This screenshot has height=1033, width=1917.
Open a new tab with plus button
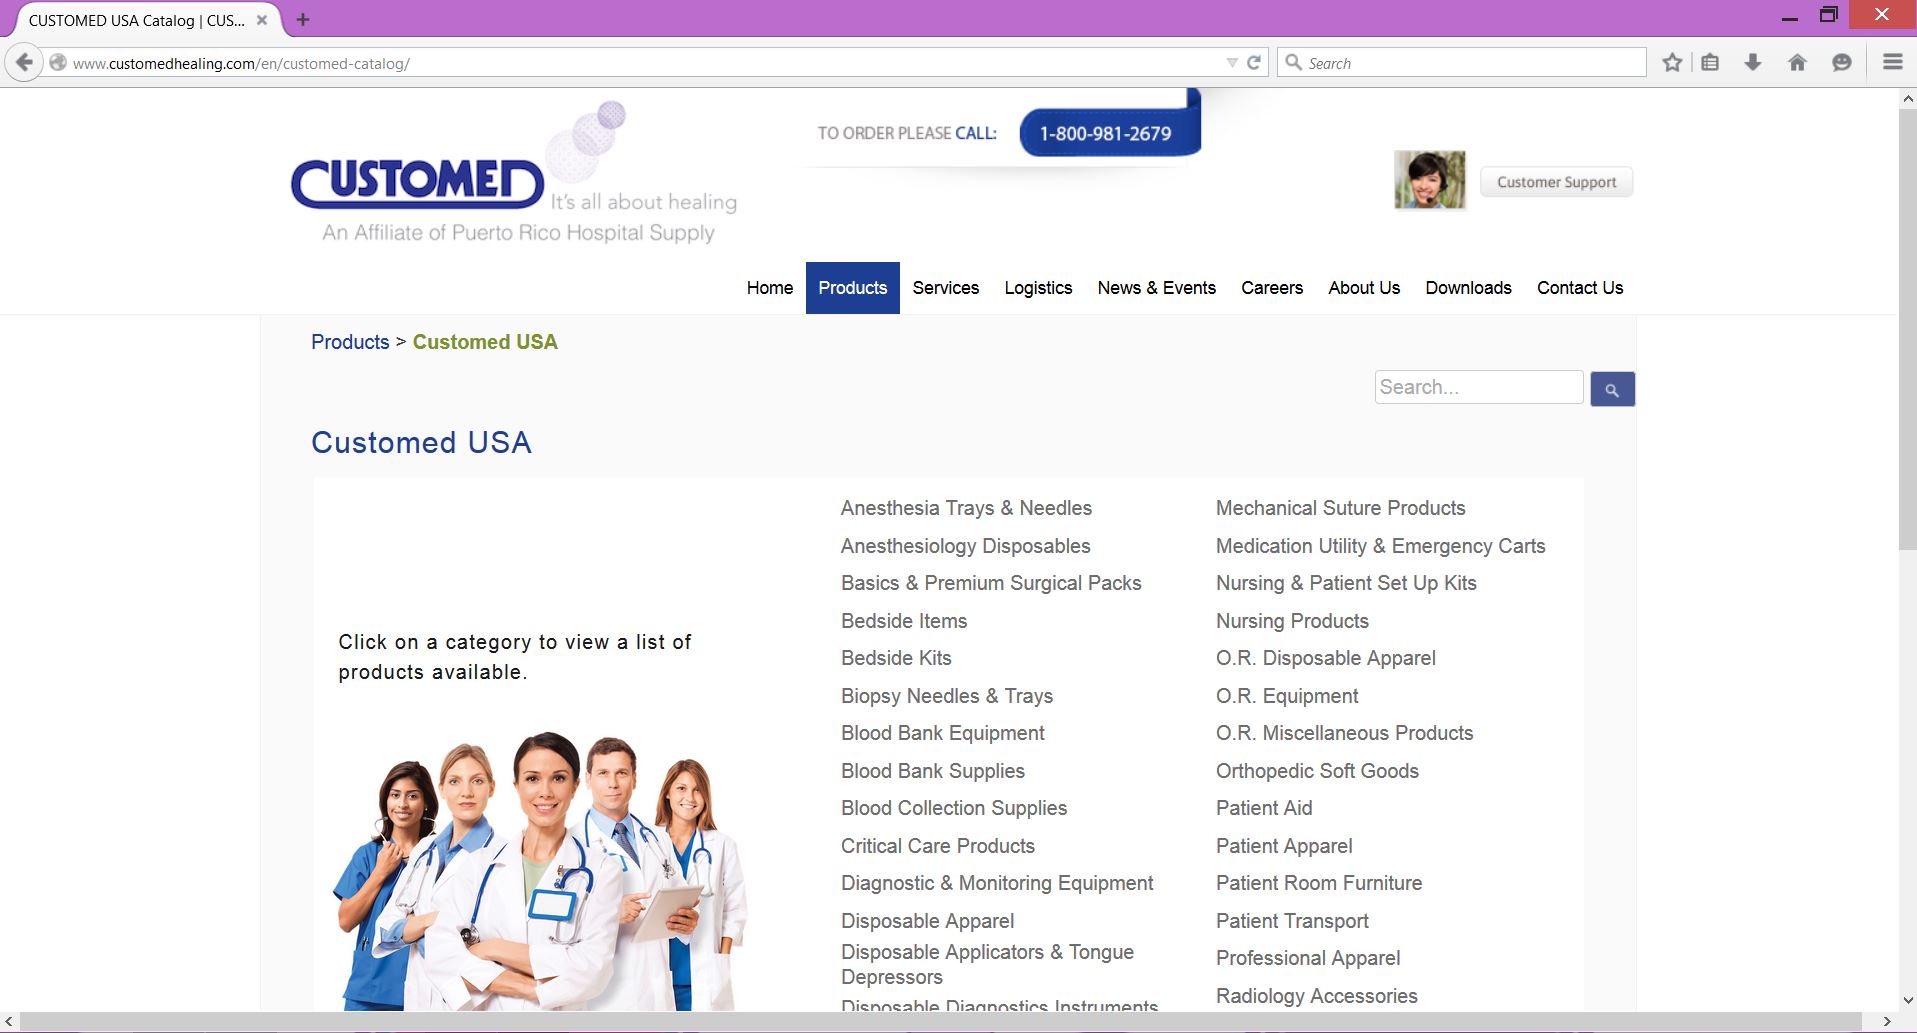[303, 19]
